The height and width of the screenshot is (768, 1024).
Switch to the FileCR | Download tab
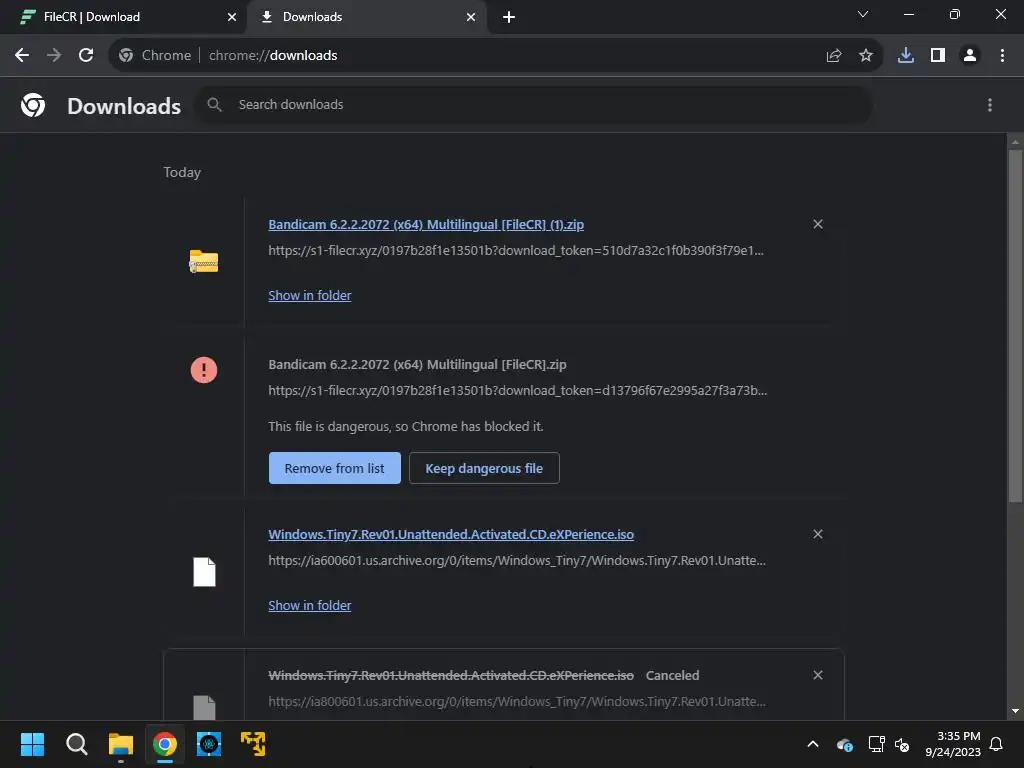123,17
